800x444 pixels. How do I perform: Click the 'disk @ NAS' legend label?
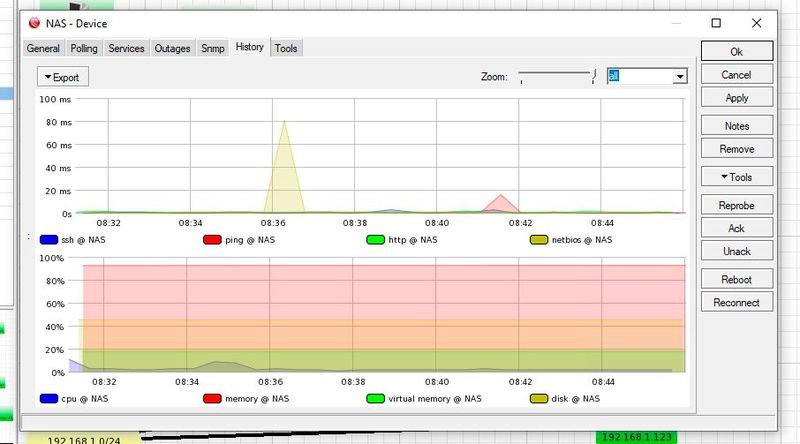(x=576, y=399)
